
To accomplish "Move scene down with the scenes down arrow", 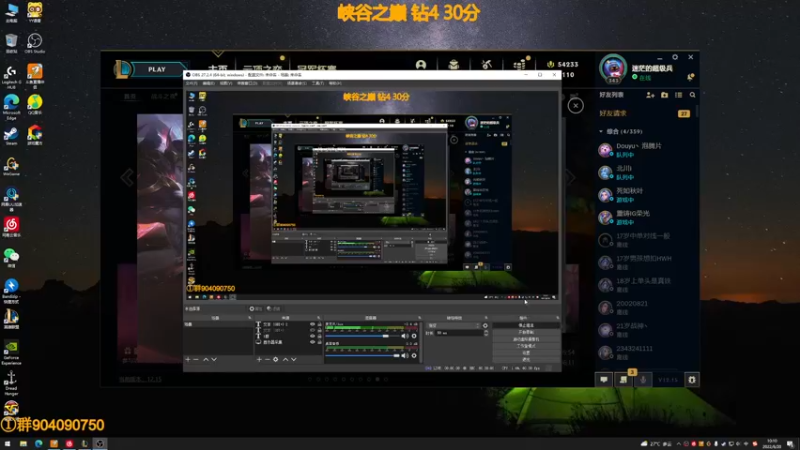I will 214,360.
